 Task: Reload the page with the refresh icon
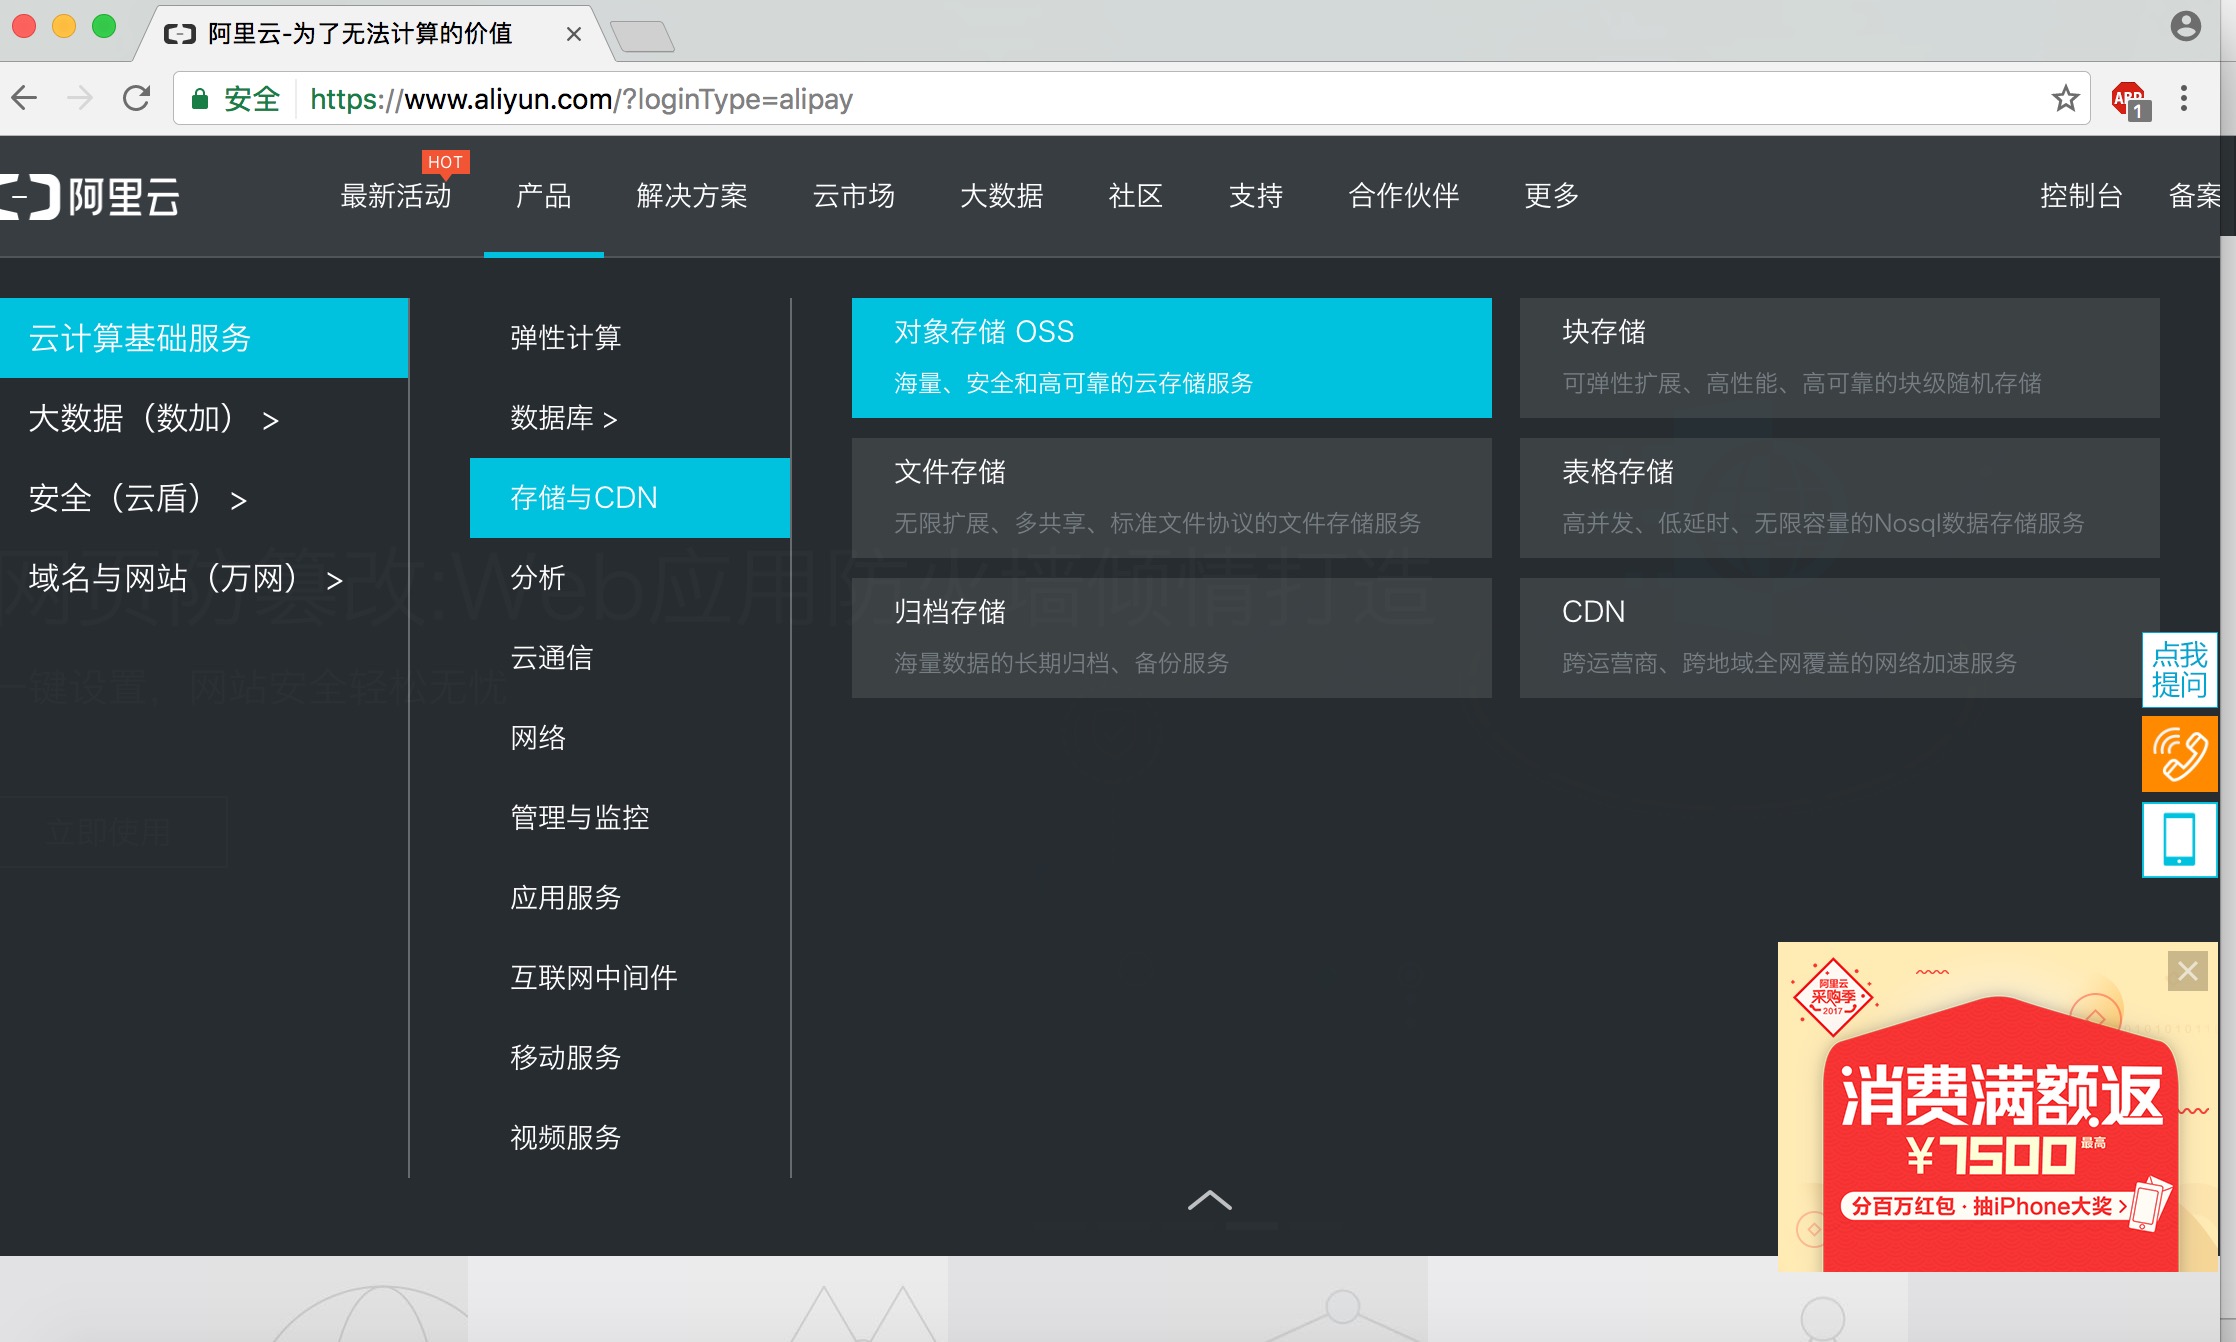pyautogui.click(x=137, y=98)
